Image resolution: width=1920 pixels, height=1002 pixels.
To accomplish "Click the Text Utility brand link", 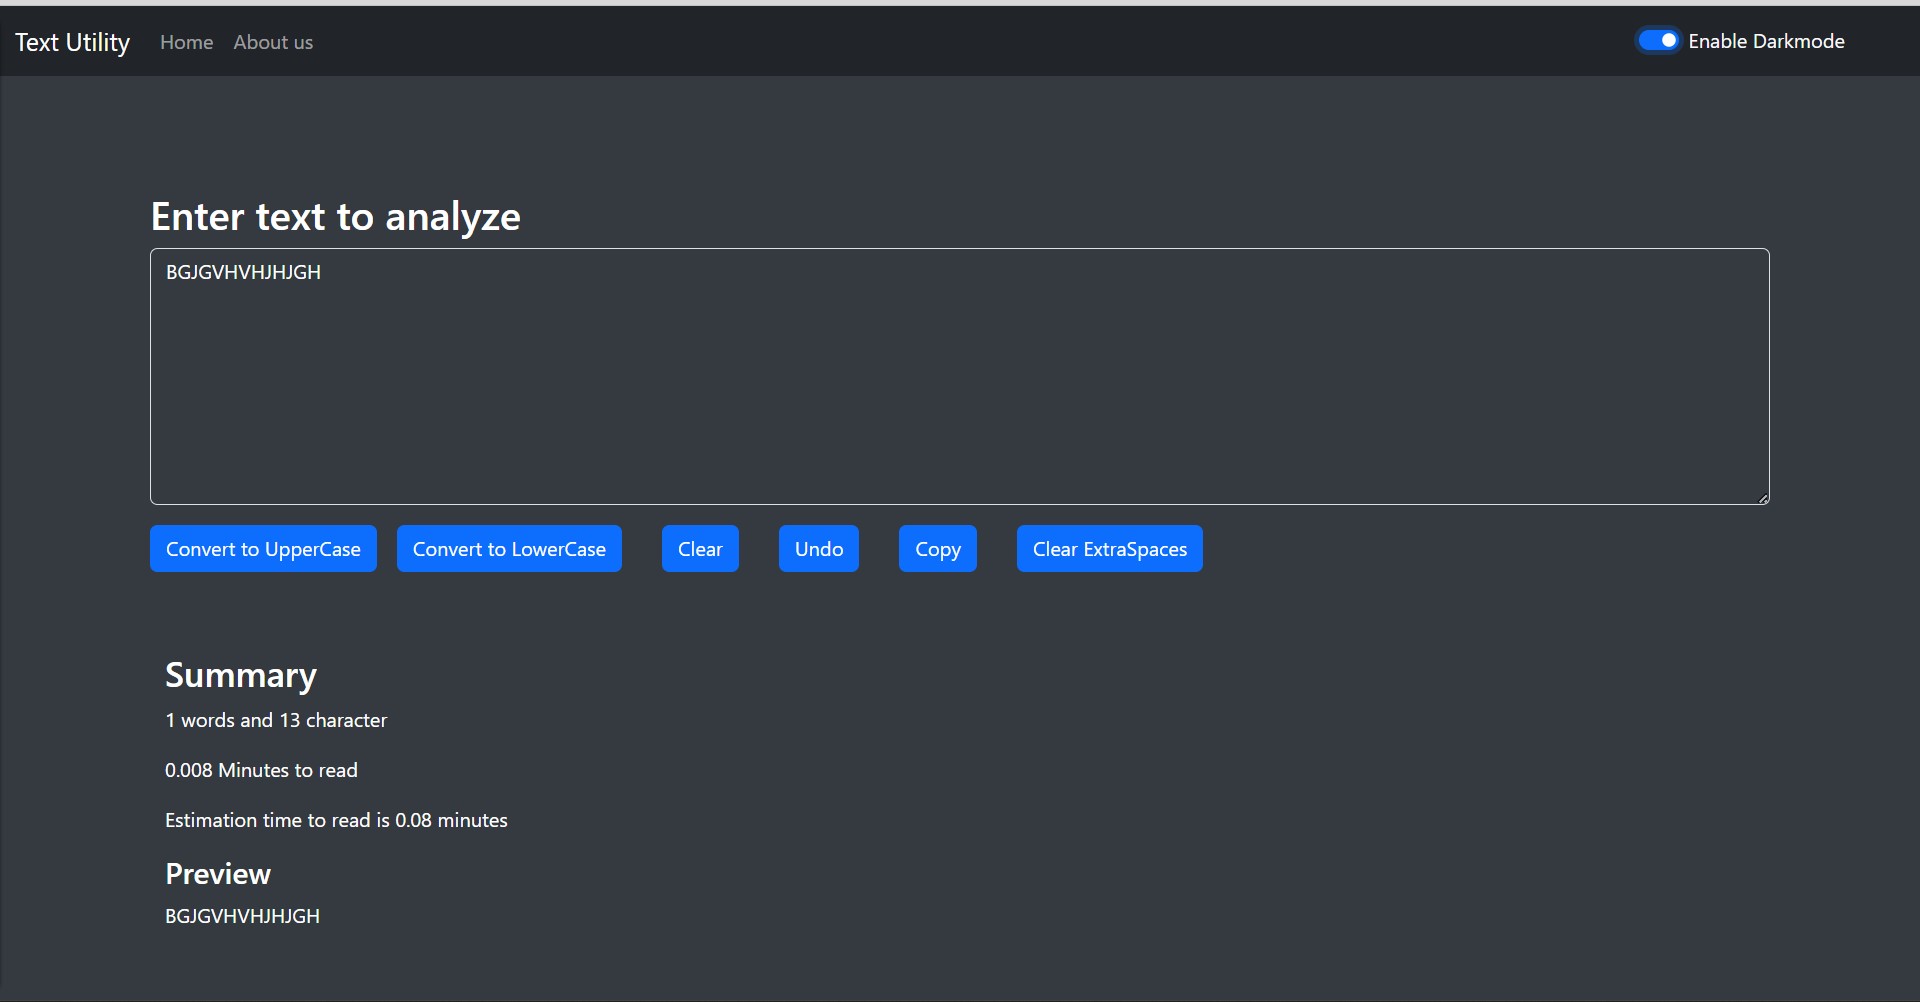I will [x=71, y=42].
